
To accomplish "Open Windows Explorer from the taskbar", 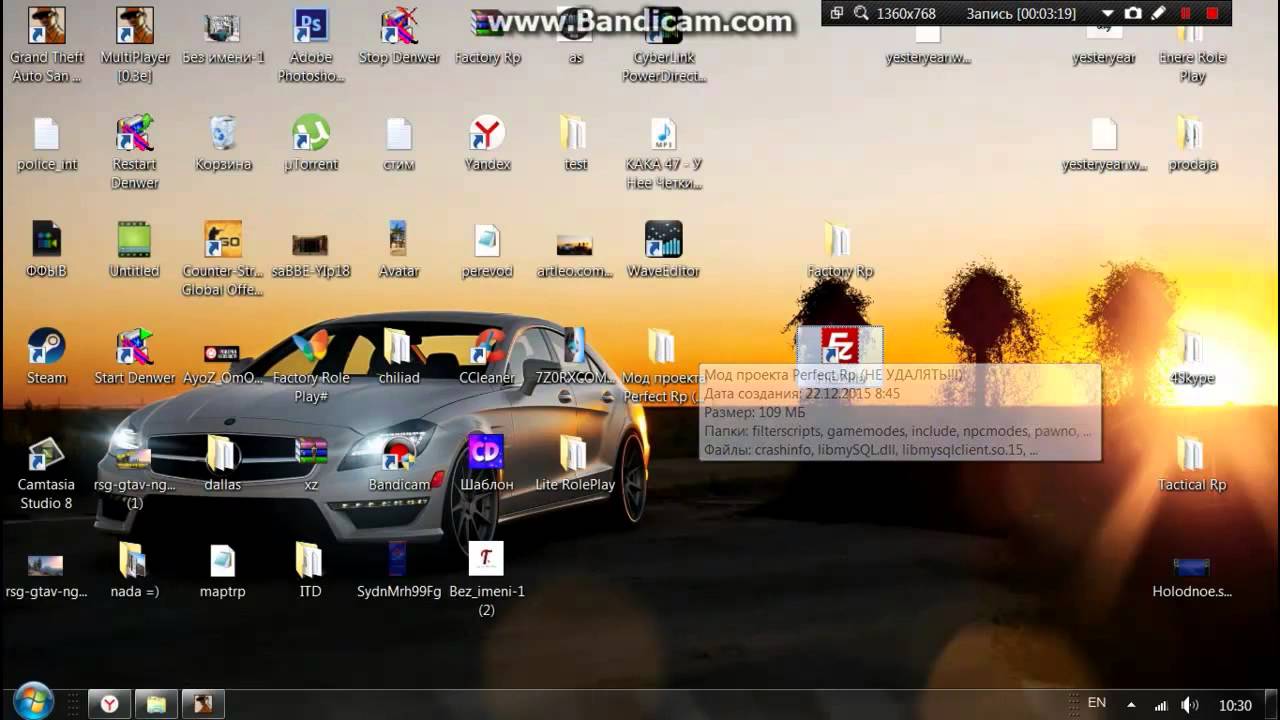I will (x=156, y=704).
